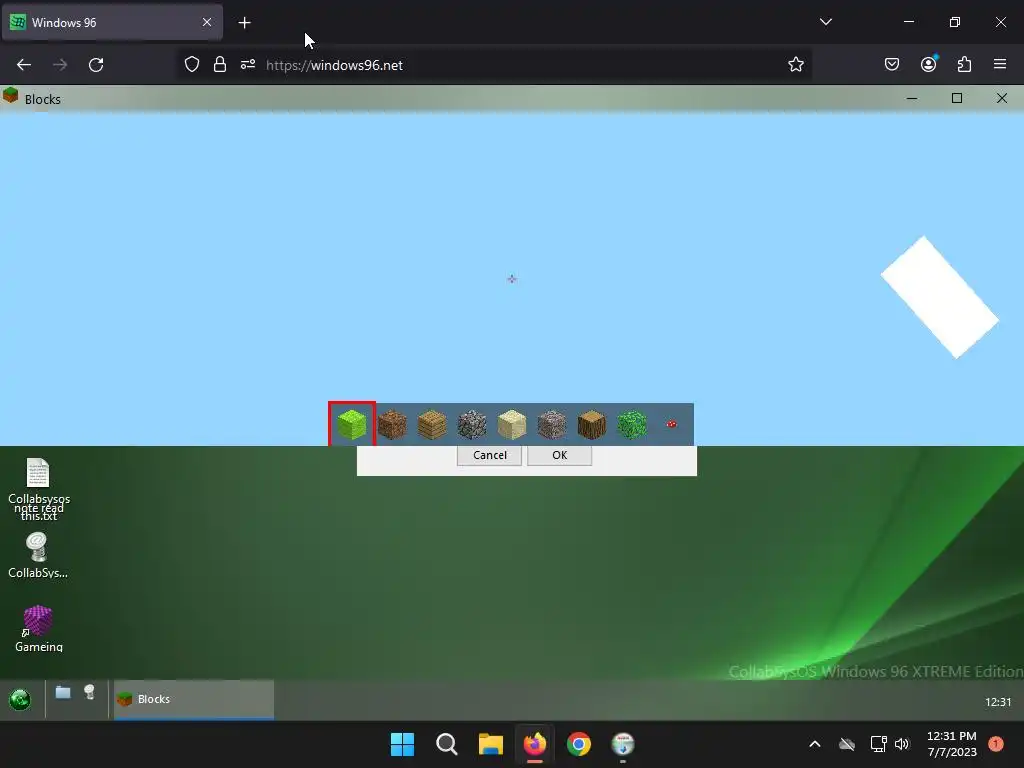The image size is (1024, 768).
Task: Close the Blocks window
Action: (1002, 98)
